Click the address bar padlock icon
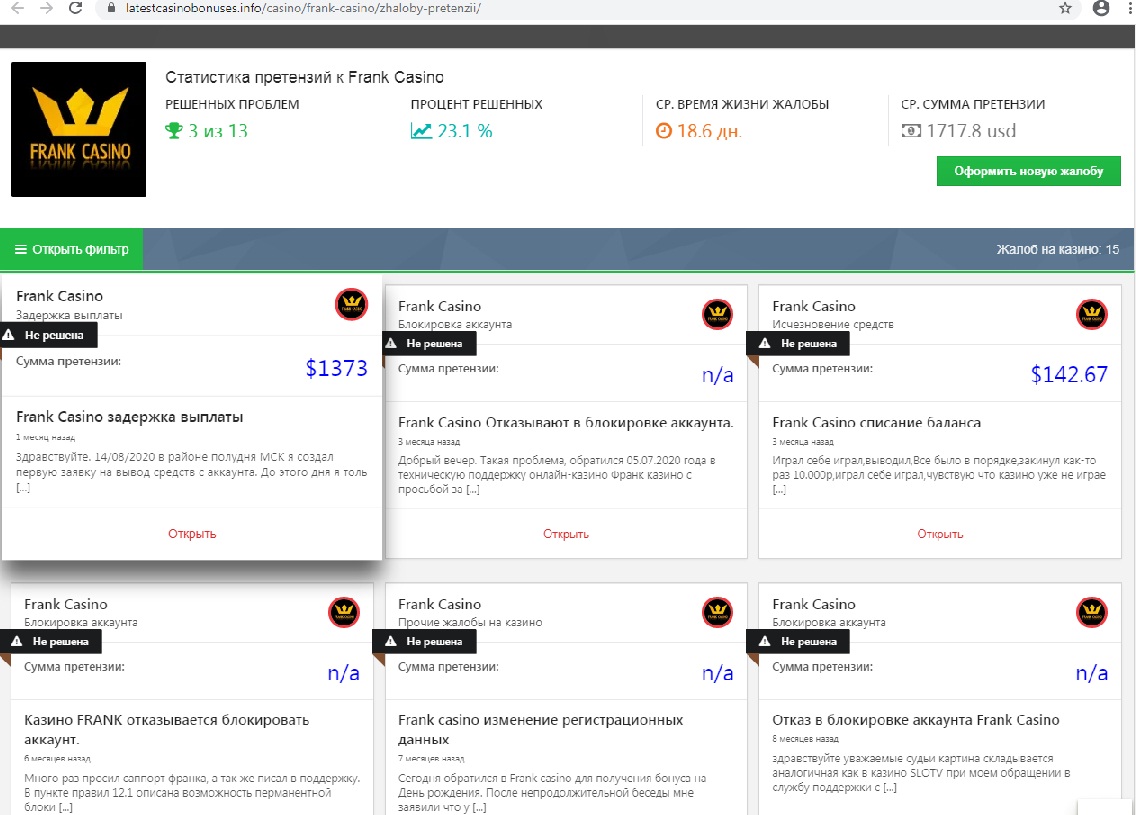The width and height of the screenshot is (1136, 815). [x=111, y=9]
